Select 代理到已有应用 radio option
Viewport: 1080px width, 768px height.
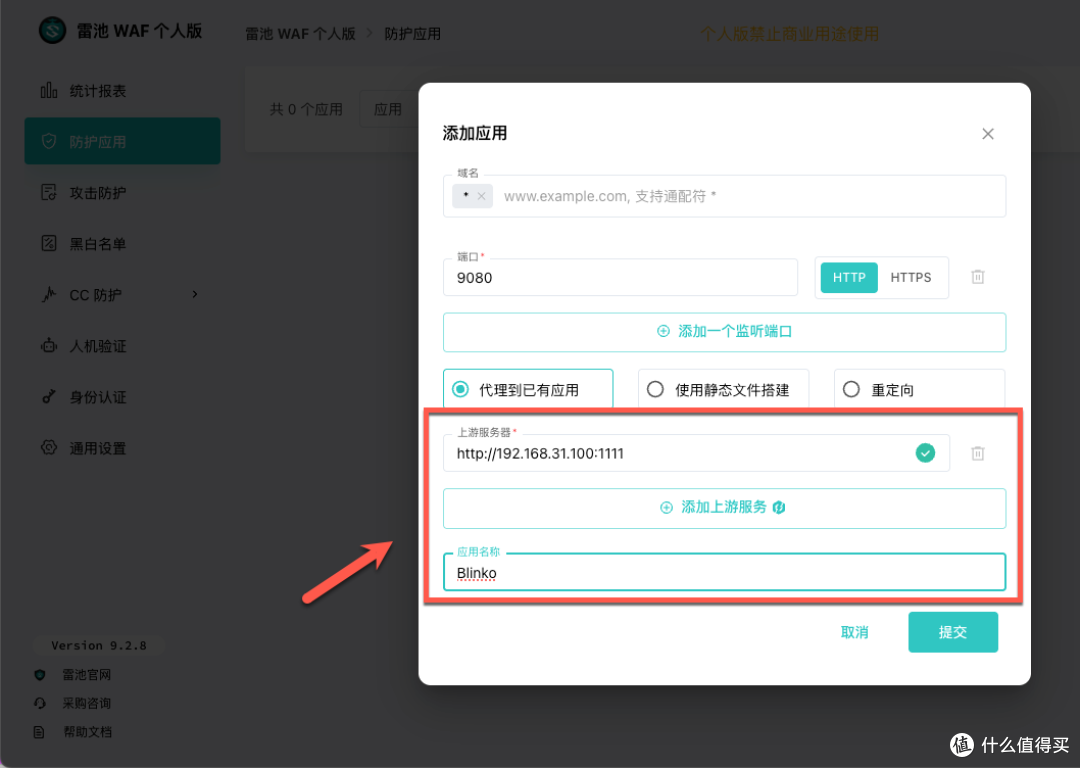[x=528, y=390]
